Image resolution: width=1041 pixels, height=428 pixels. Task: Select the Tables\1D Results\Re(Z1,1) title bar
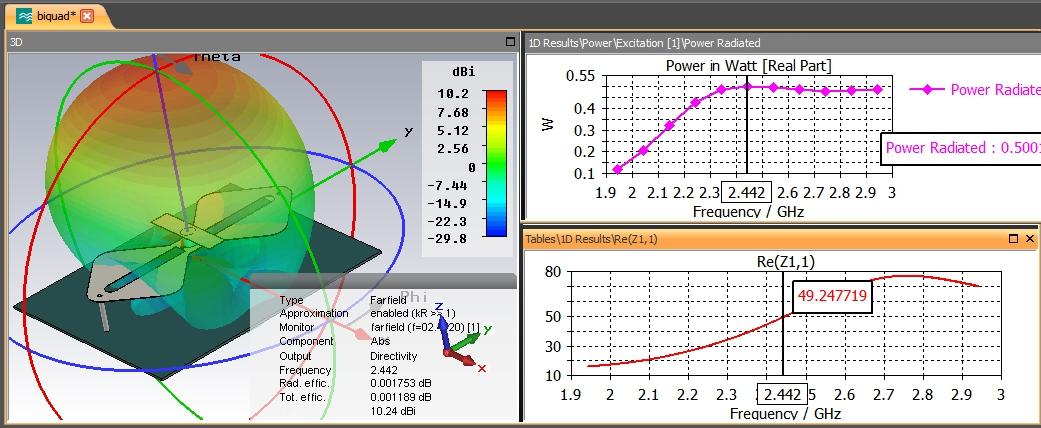(781, 239)
